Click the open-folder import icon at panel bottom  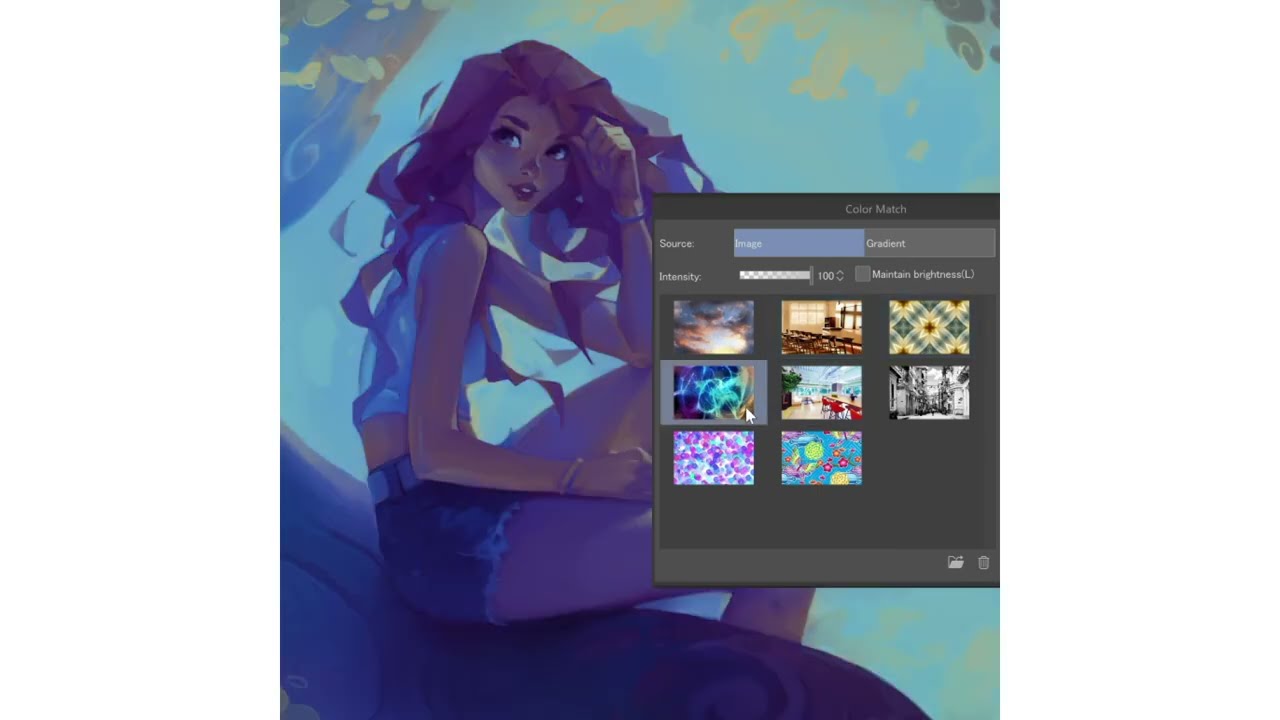[955, 563]
